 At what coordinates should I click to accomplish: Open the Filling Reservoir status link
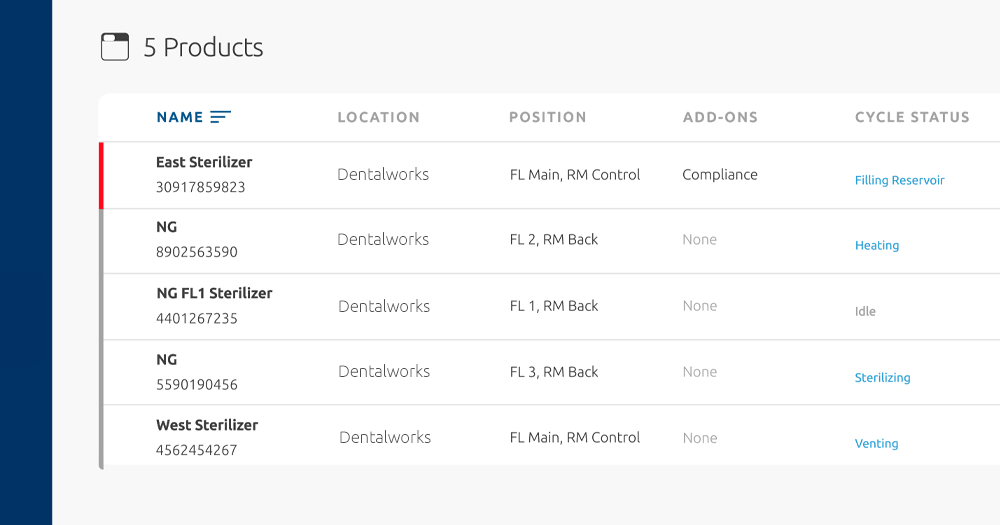[x=899, y=181]
